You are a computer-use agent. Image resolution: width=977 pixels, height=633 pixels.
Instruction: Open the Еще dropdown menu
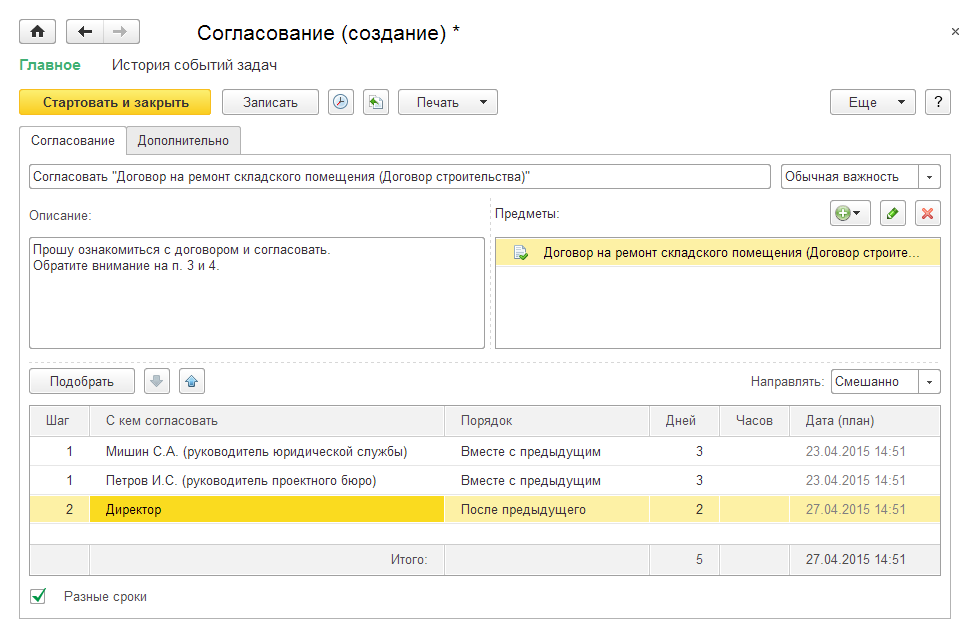pos(872,102)
